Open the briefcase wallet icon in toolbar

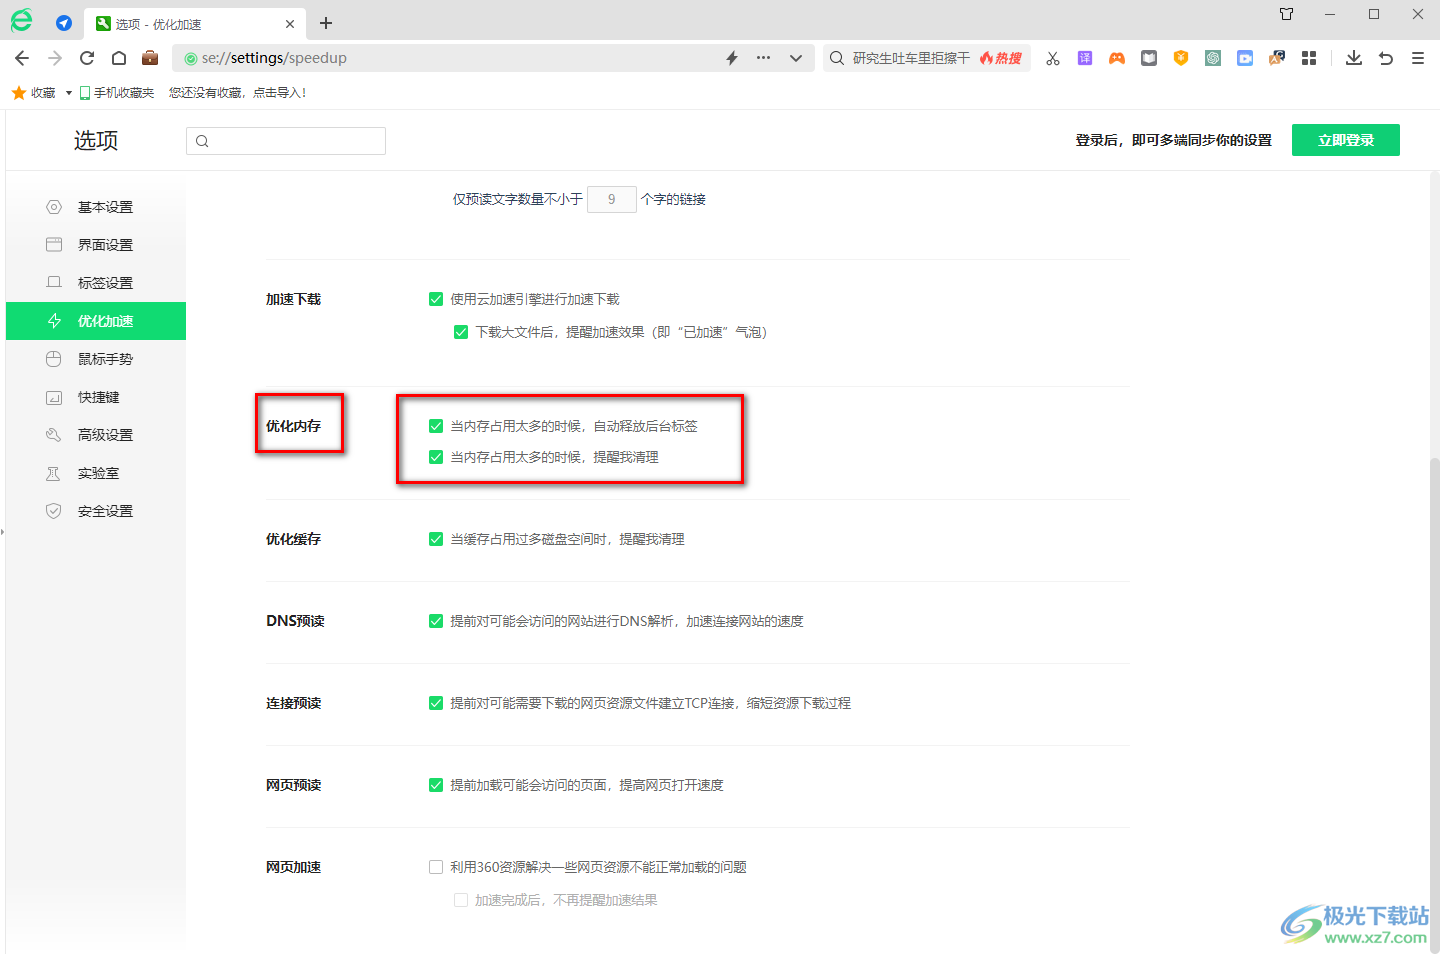tap(150, 58)
